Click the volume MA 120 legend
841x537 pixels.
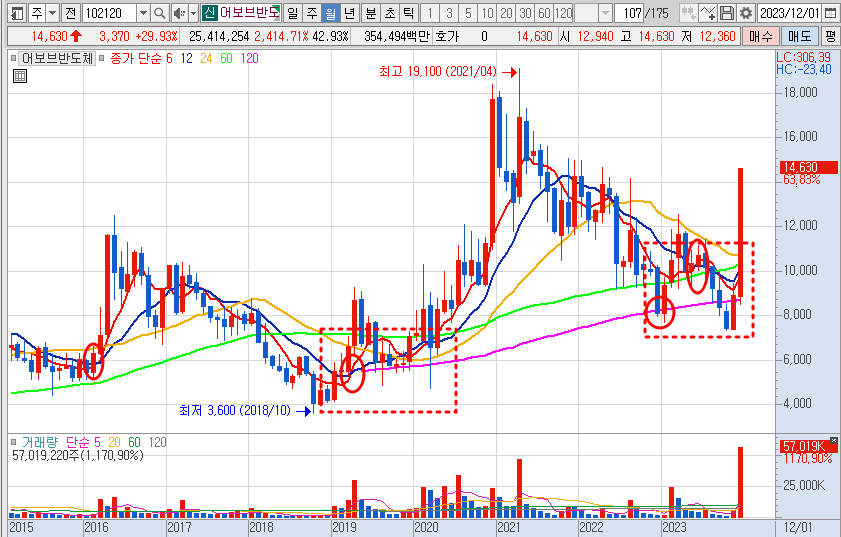tap(158, 442)
